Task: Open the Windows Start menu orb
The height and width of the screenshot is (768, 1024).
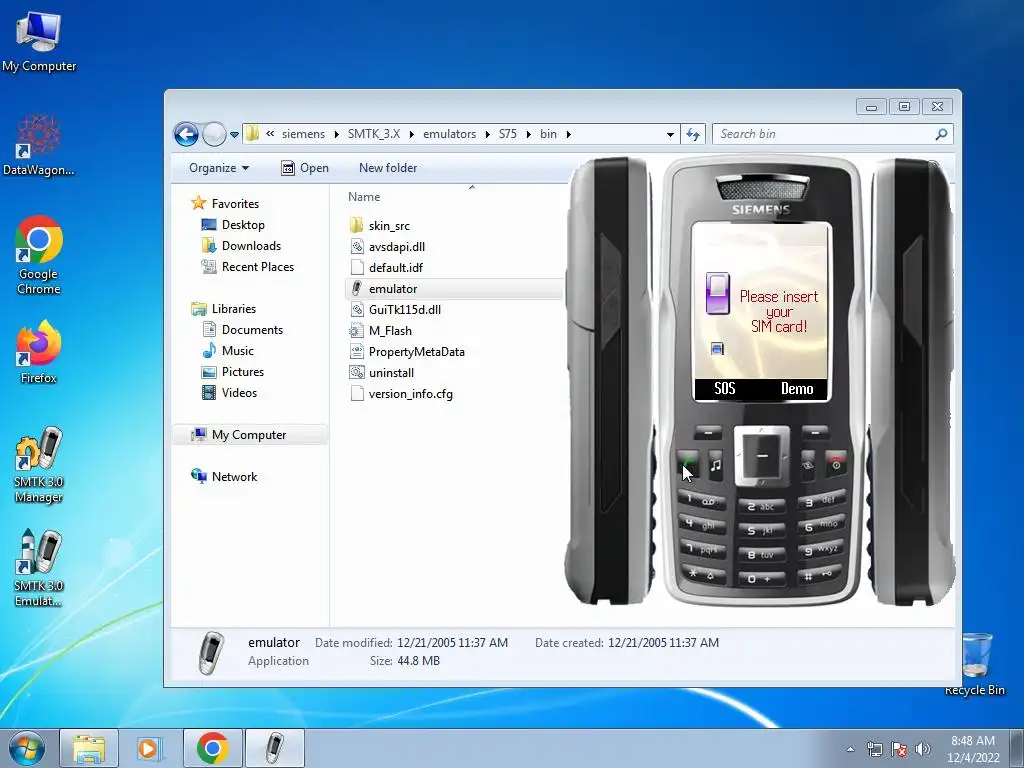Action: pyautogui.click(x=27, y=748)
